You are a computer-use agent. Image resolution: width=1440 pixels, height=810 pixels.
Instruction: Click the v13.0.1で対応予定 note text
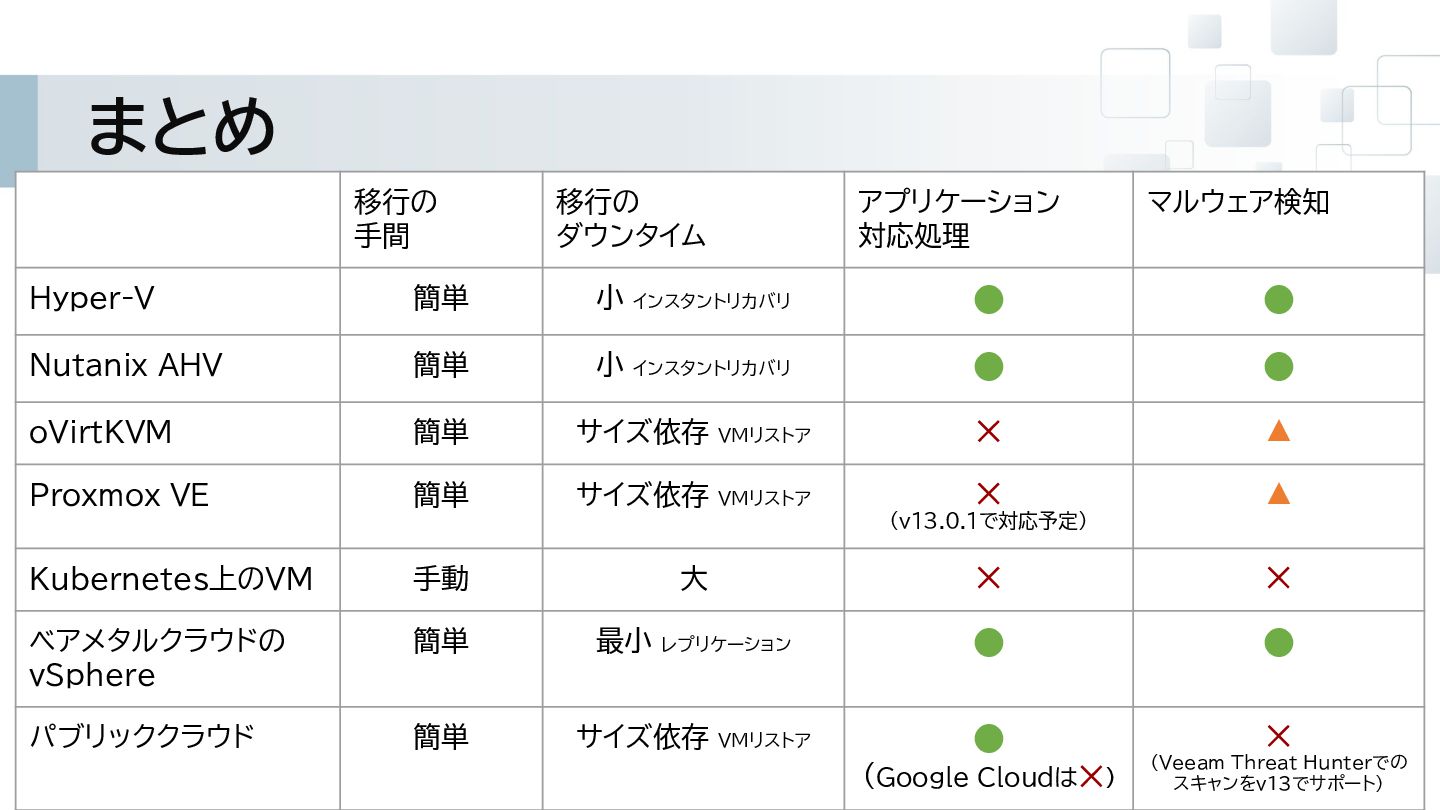(x=988, y=521)
